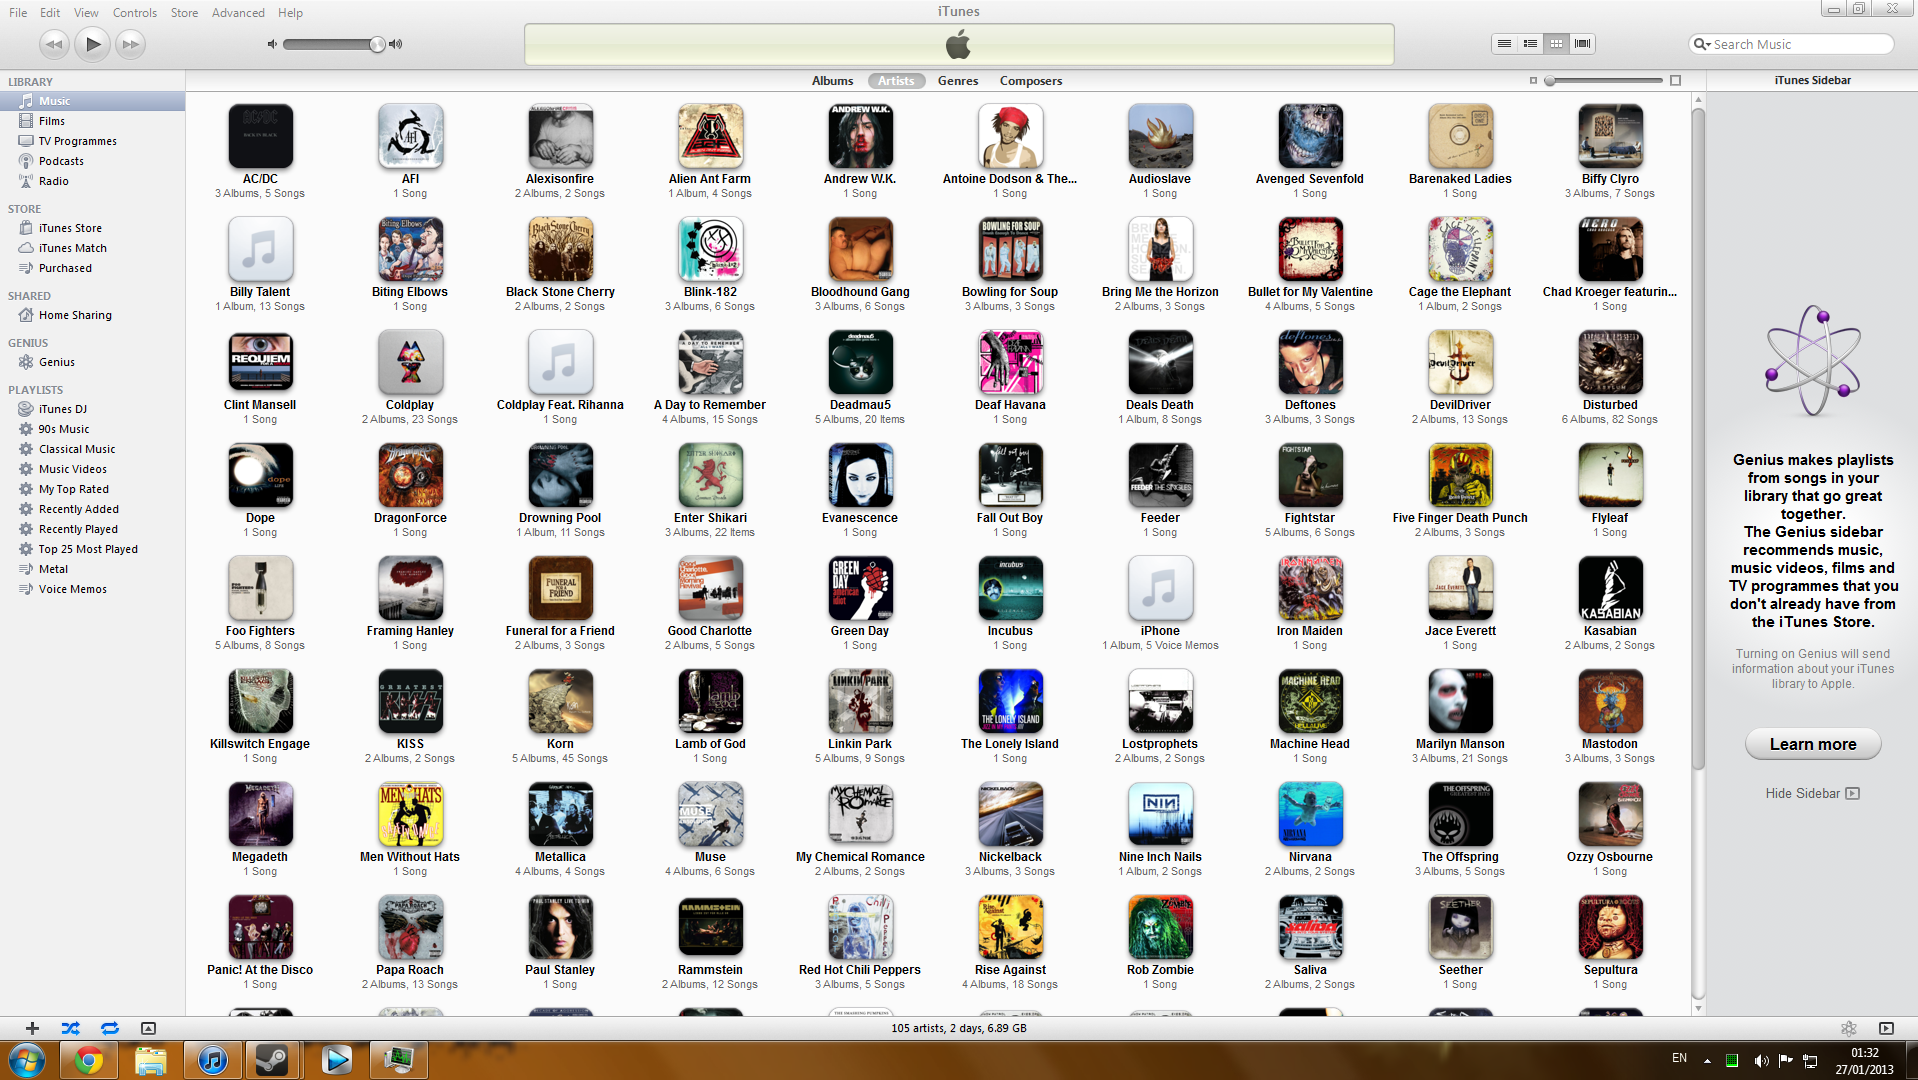
Task: Set the volume slider to maximum loudness icon
Action: (x=396, y=44)
